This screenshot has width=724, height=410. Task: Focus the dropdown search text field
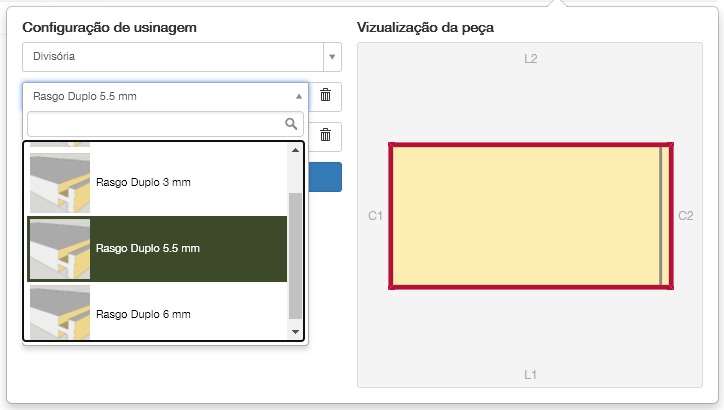coord(155,124)
